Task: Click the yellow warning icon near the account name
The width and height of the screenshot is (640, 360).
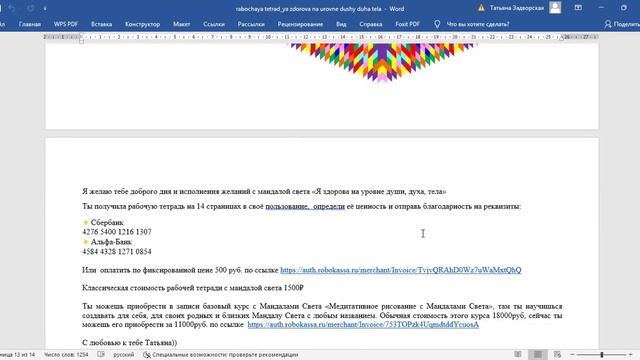Action: pyautogui.click(x=481, y=8)
